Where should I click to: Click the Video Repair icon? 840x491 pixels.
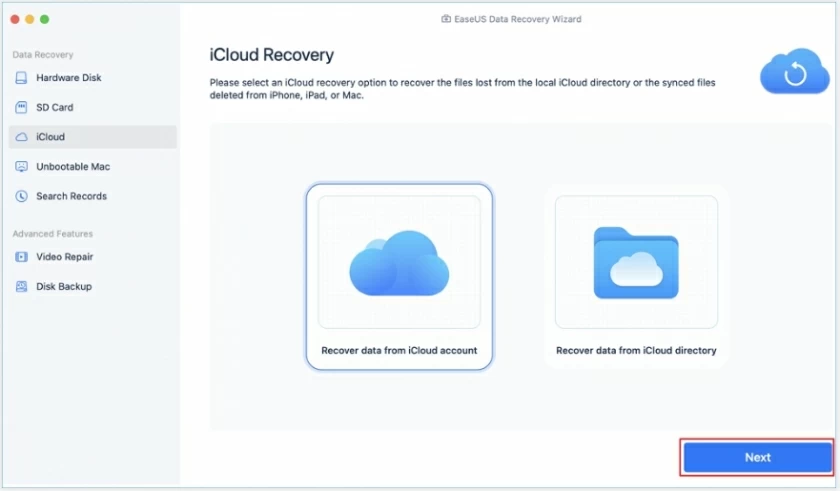21,257
